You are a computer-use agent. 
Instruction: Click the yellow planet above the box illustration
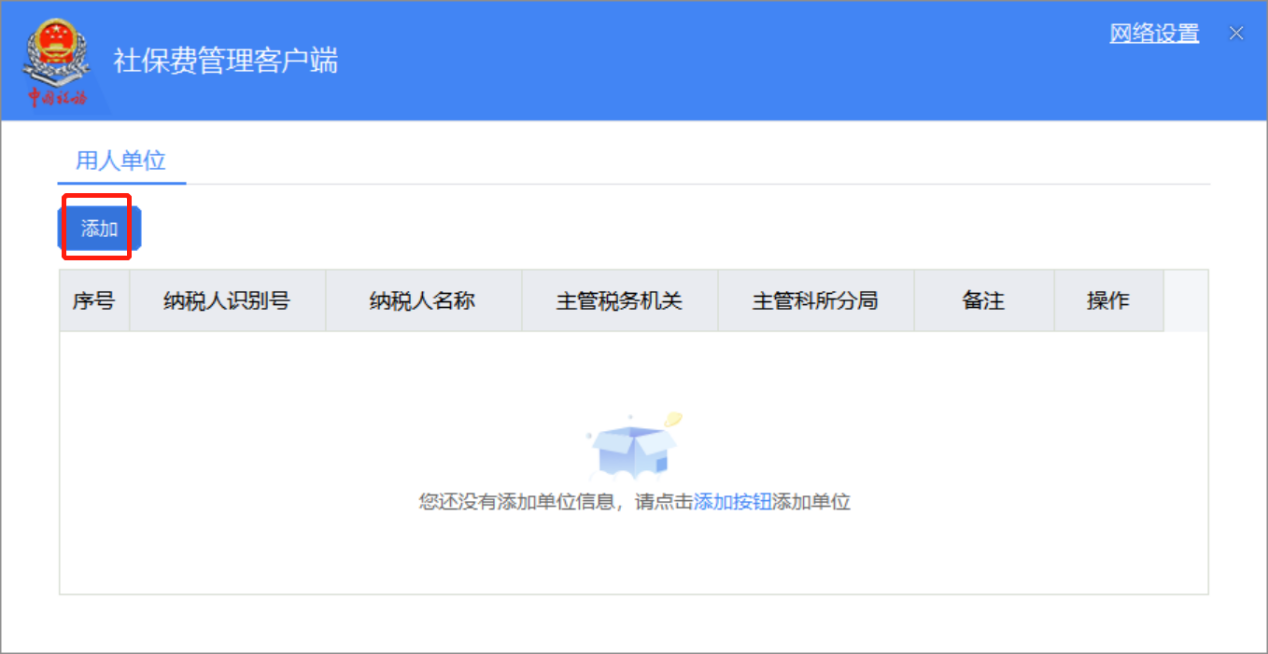673,420
